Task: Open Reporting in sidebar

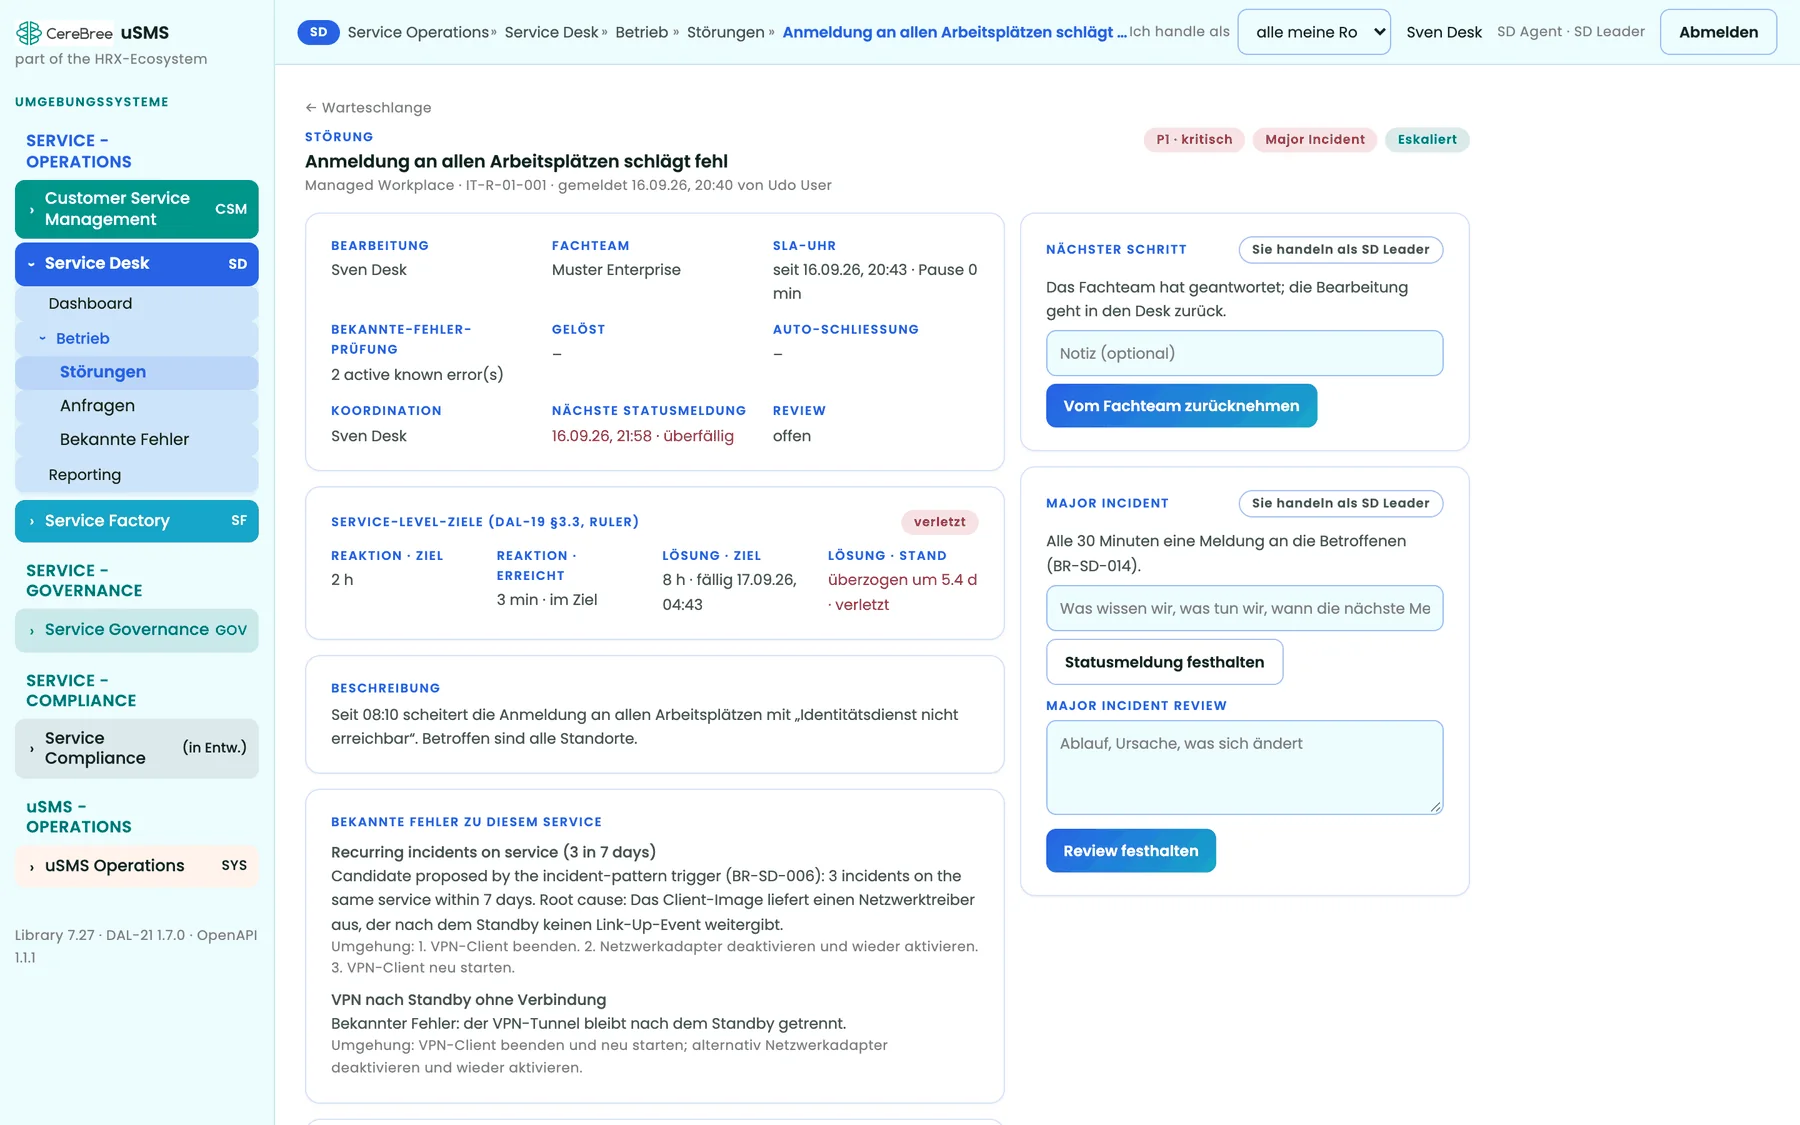Action: click(137, 475)
